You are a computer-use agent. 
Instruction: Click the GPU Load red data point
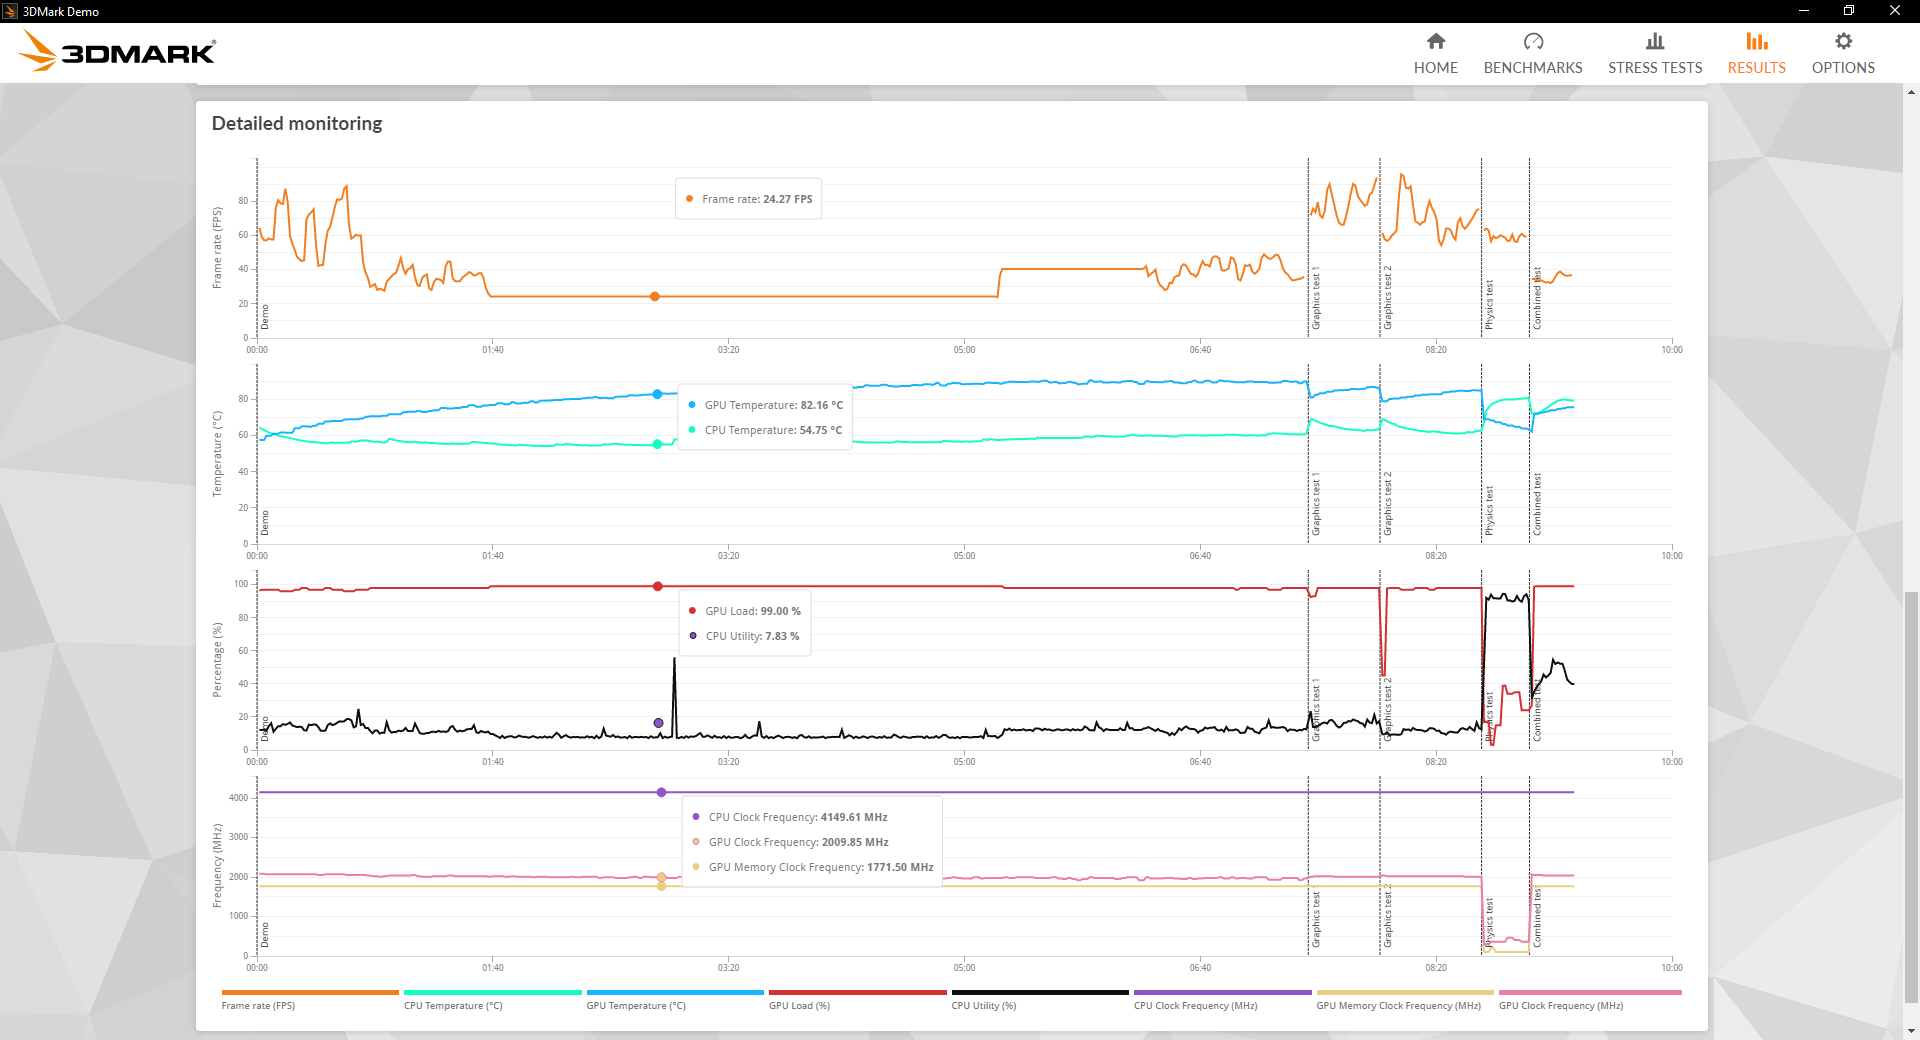658,586
